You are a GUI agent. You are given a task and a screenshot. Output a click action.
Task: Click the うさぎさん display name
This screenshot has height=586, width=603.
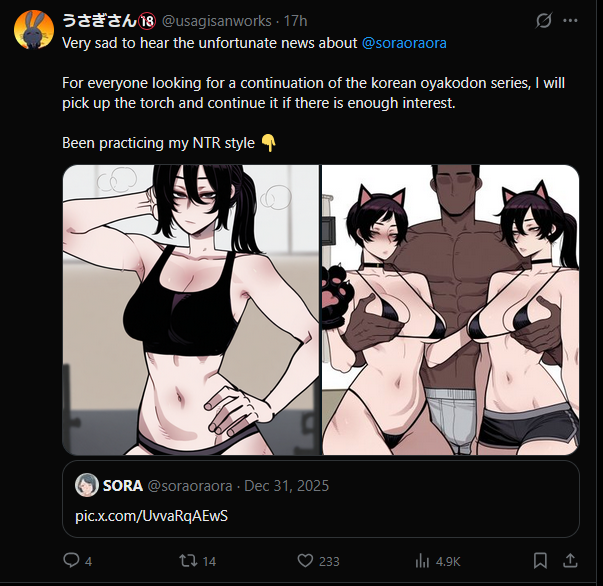99,21
